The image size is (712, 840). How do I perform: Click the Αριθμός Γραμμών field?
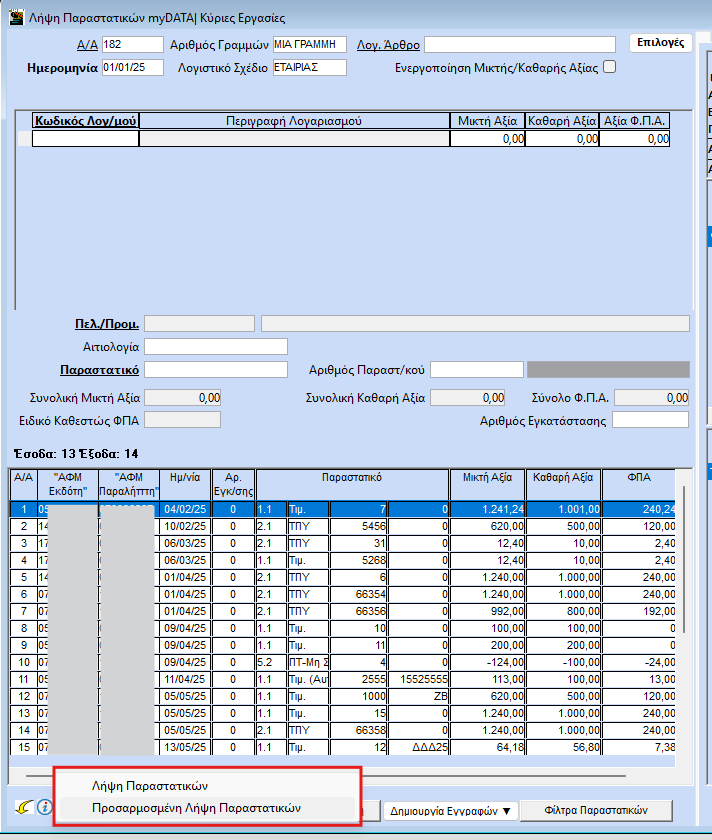point(309,44)
